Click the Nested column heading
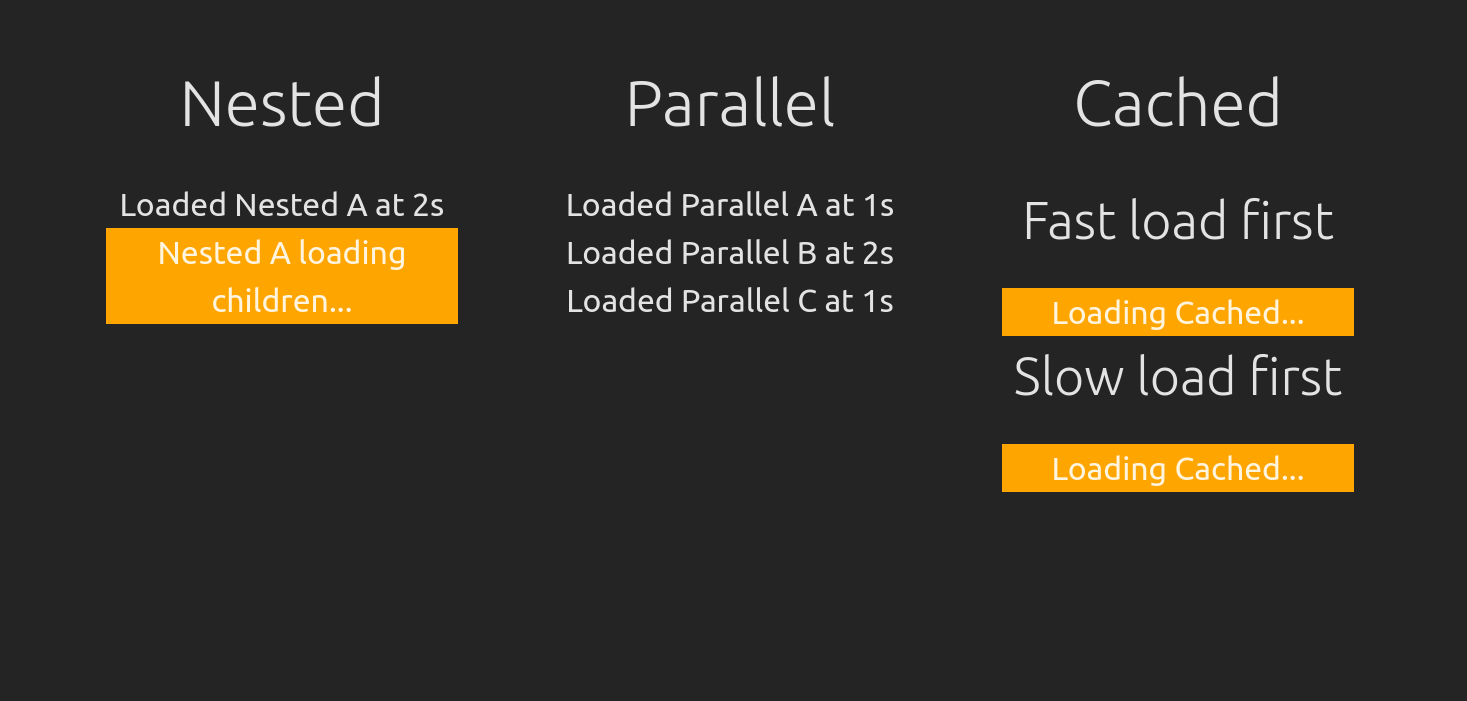This screenshot has height=701, width=1467. tap(282, 104)
